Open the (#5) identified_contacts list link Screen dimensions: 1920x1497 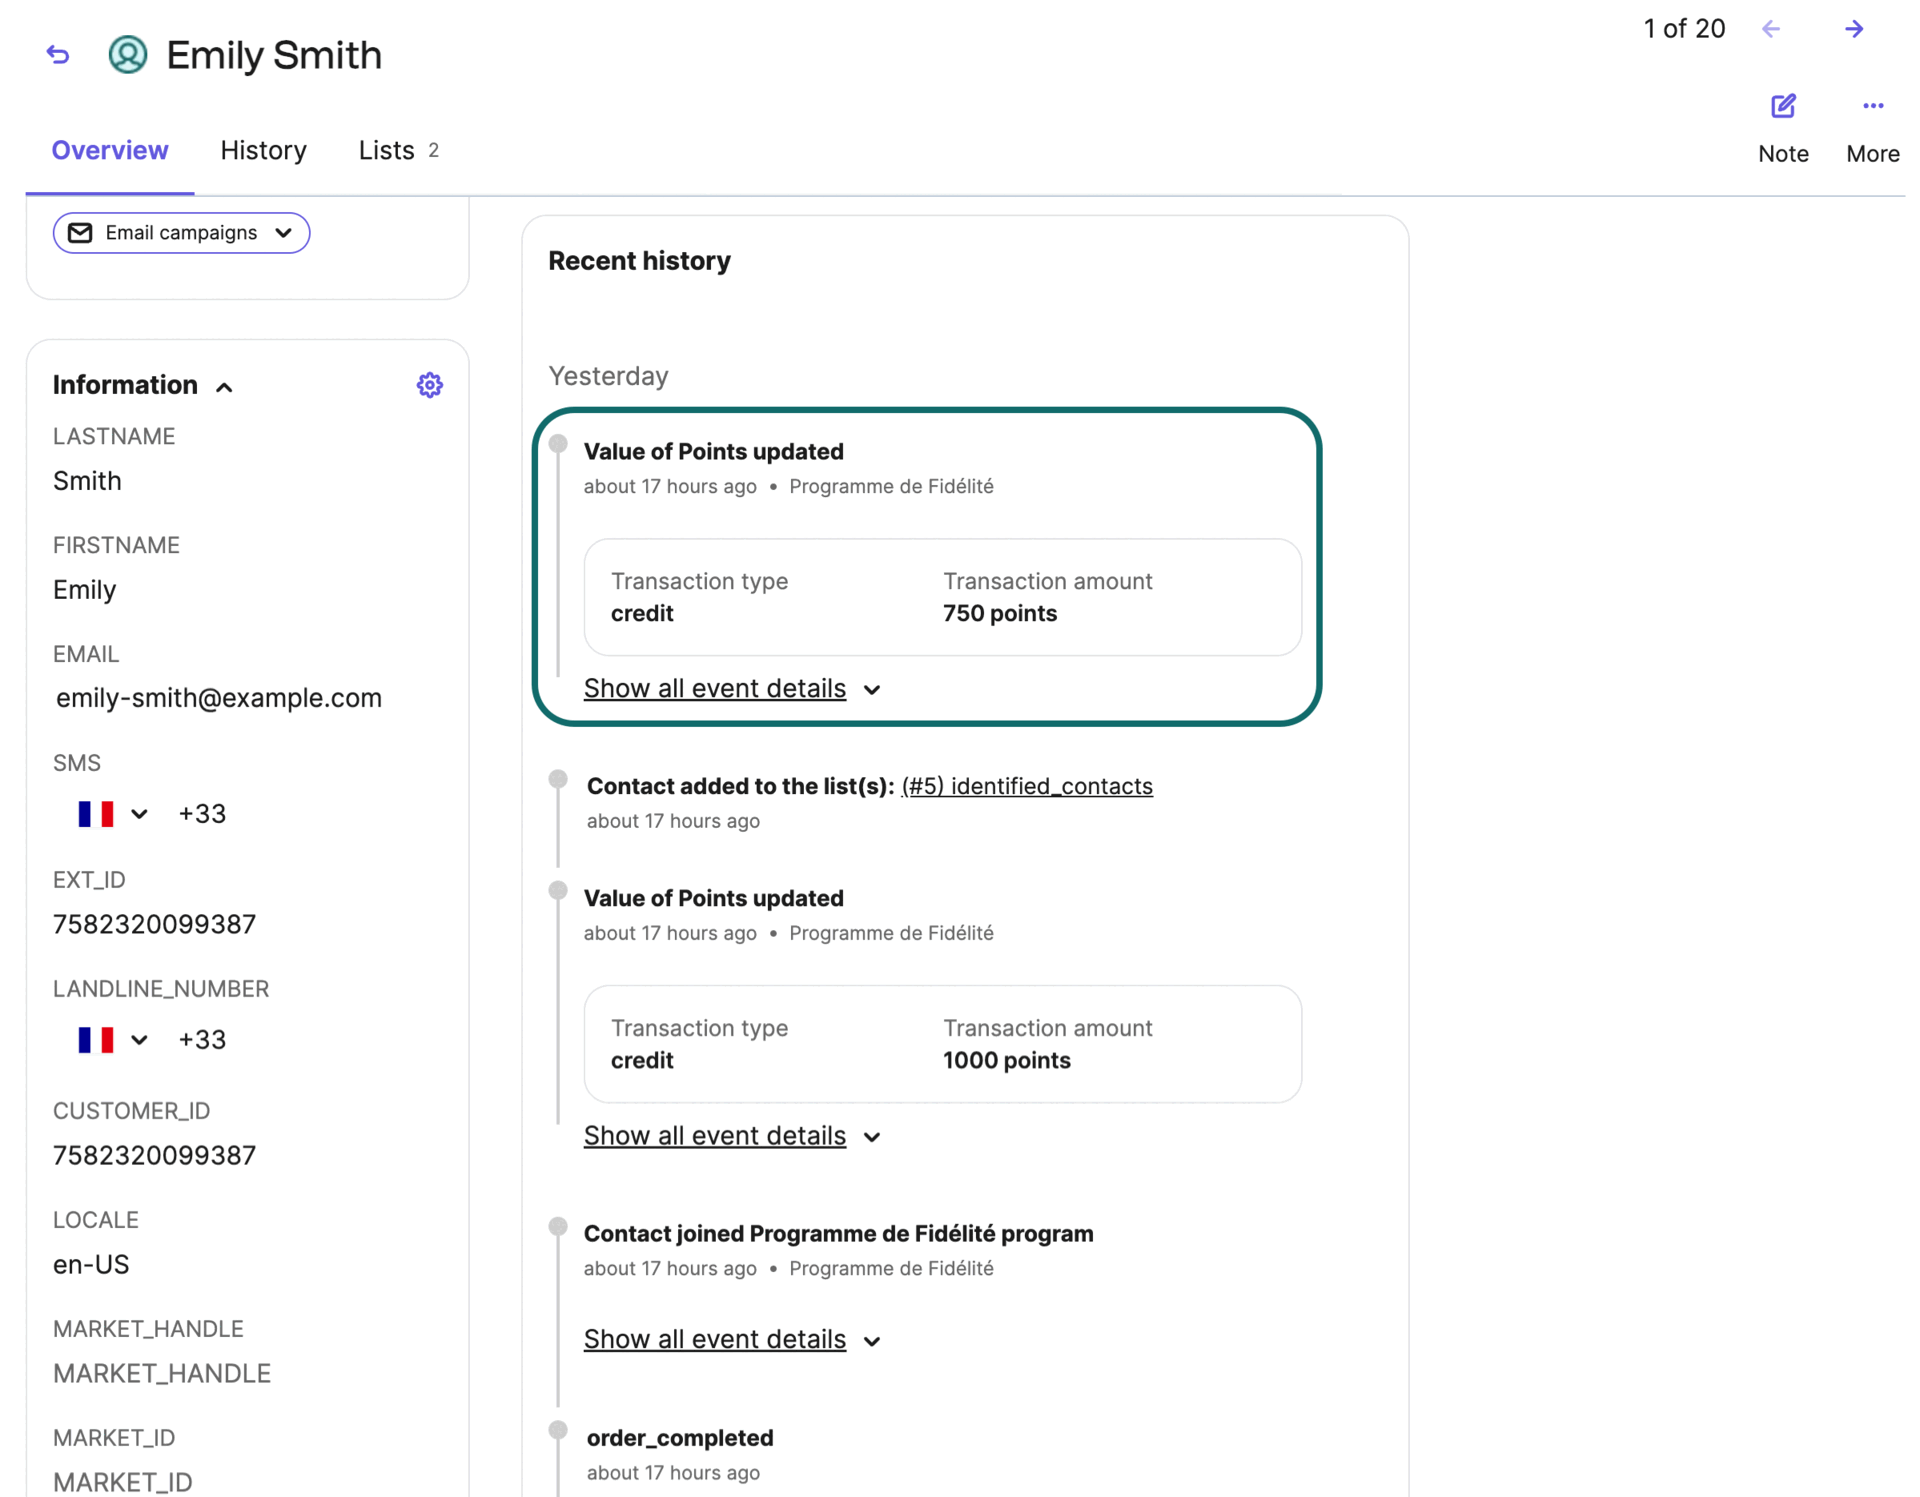click(x=1026, y=786)
